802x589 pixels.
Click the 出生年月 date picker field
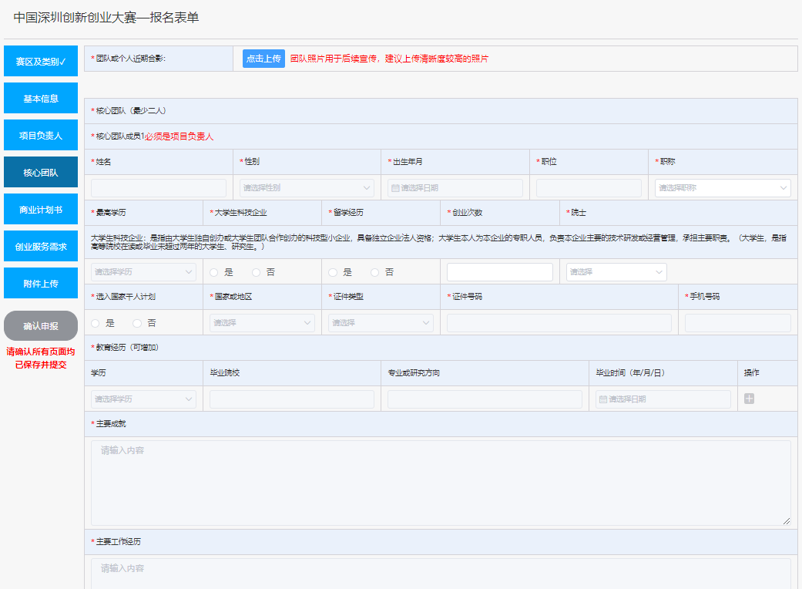pos(455,188)
